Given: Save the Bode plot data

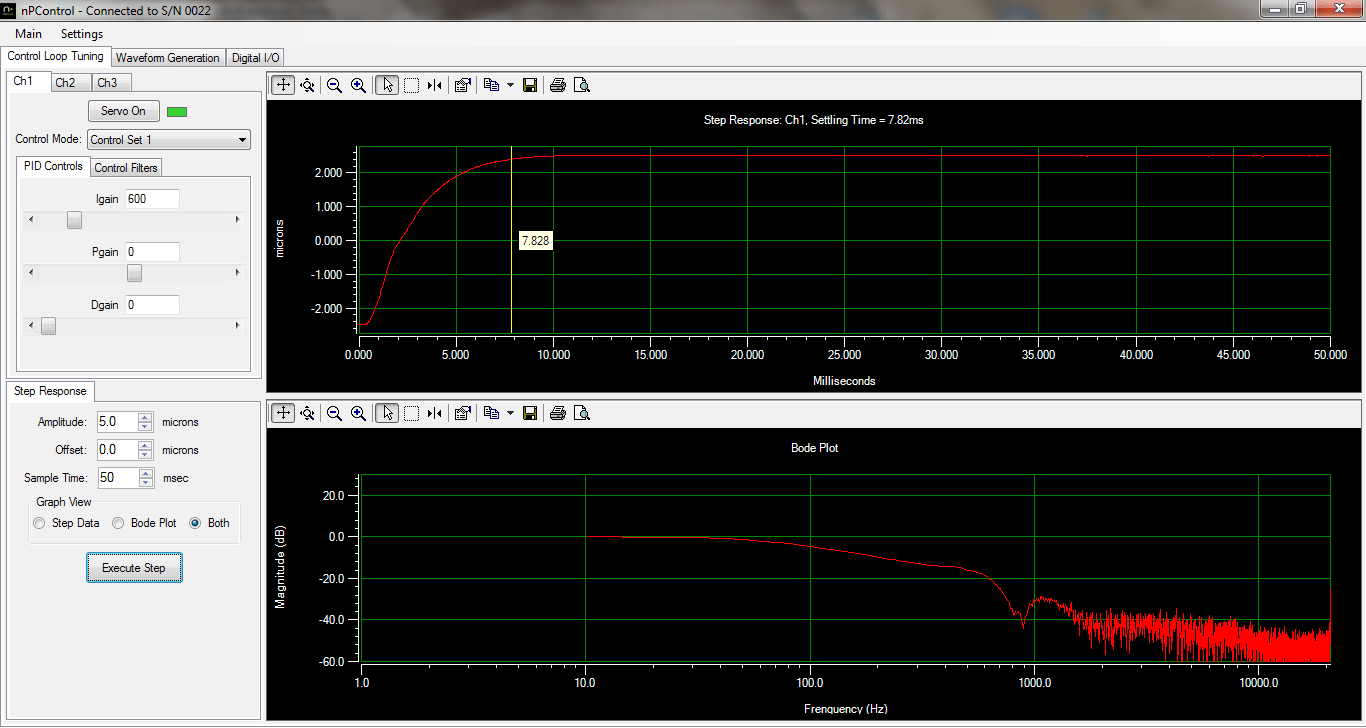Looking at the screenshot, I should coord(530,412).
